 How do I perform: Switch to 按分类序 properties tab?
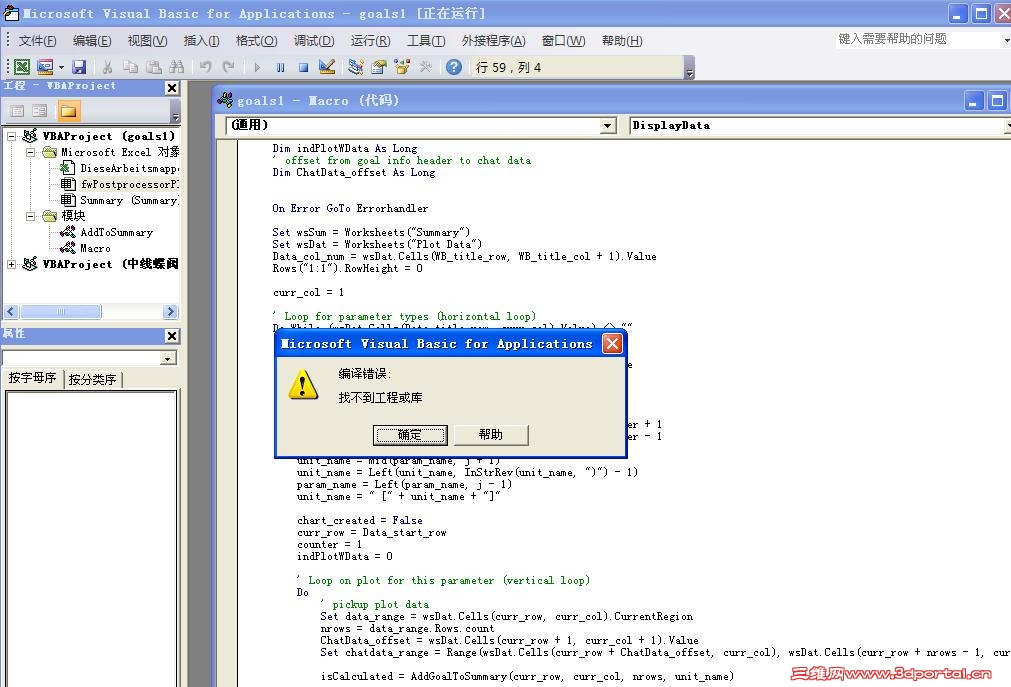(x=92, y=379)
